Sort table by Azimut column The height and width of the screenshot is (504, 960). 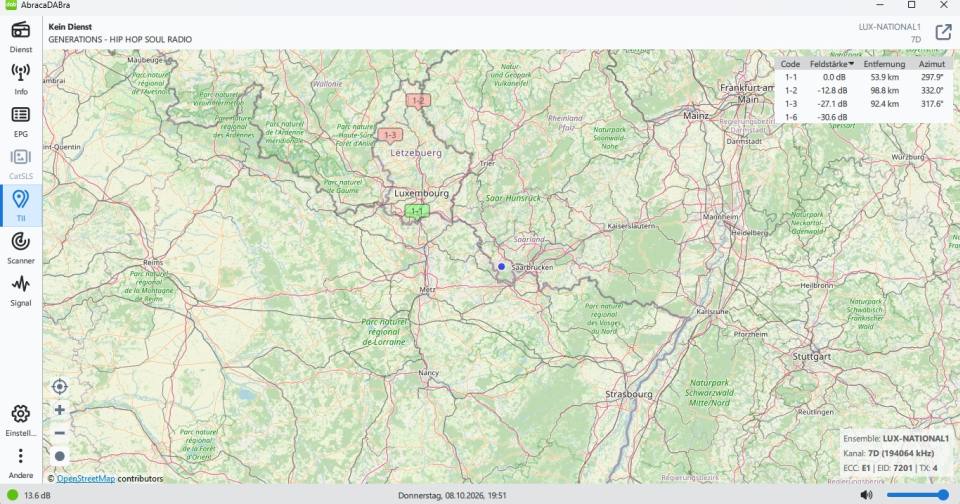[x=932, y=64]
